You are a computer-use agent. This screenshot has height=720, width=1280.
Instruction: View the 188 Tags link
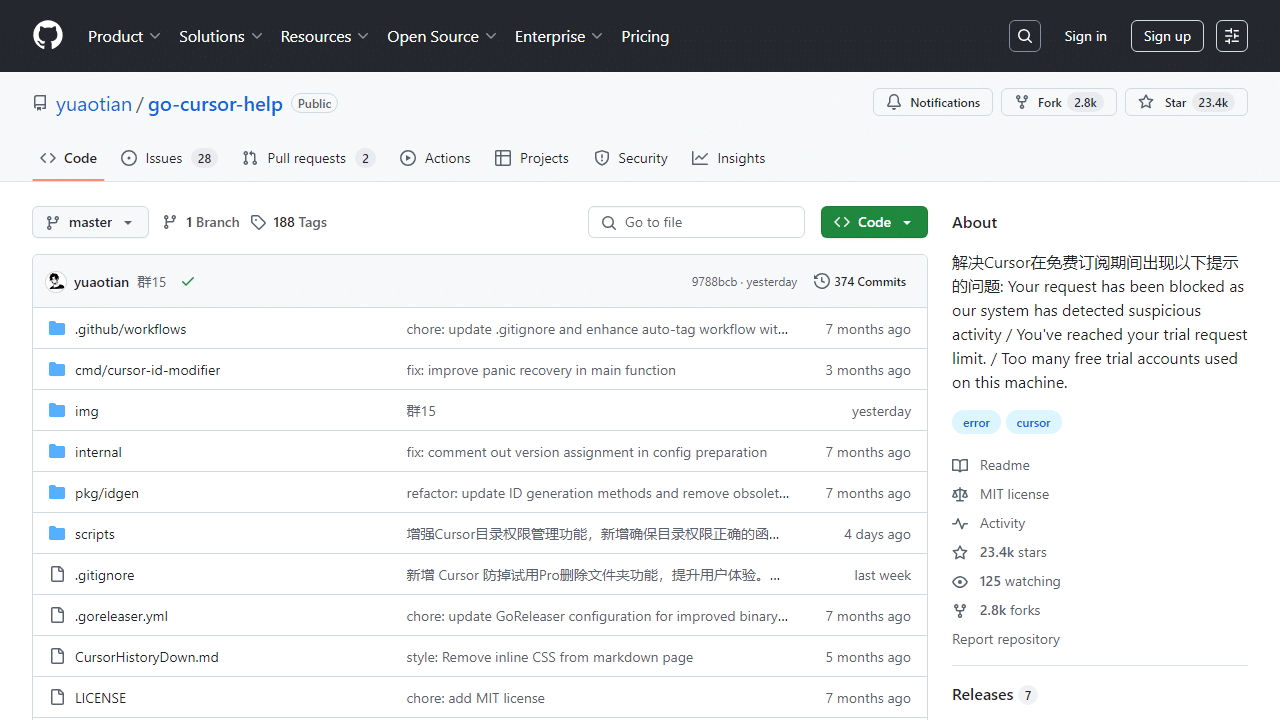tap(289, 222)
